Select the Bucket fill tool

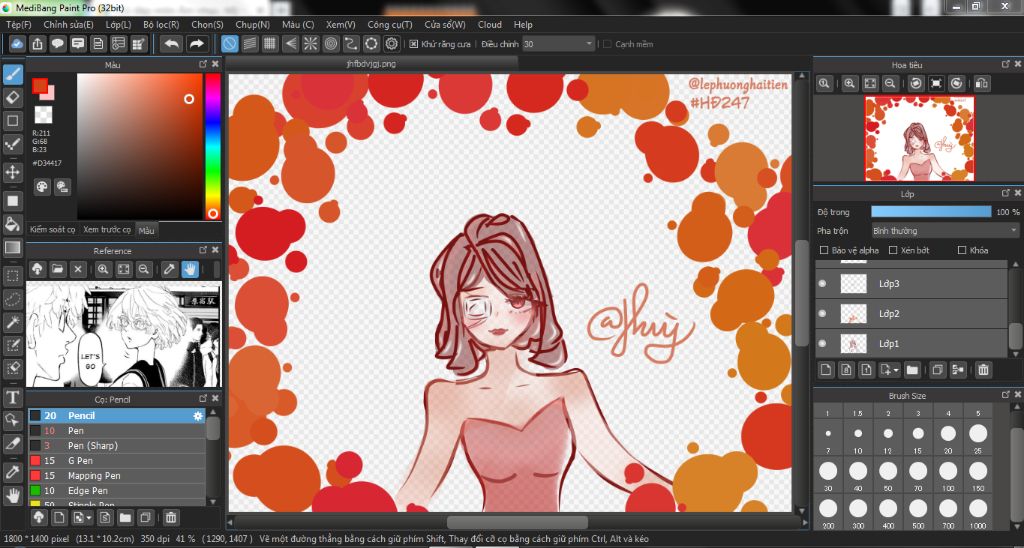(x=12, y=225)
